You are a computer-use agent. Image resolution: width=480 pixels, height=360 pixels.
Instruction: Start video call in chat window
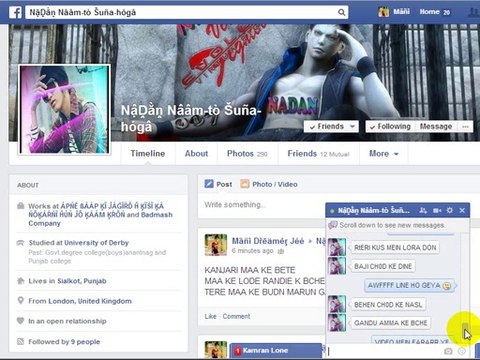click(x=437, y=210)
